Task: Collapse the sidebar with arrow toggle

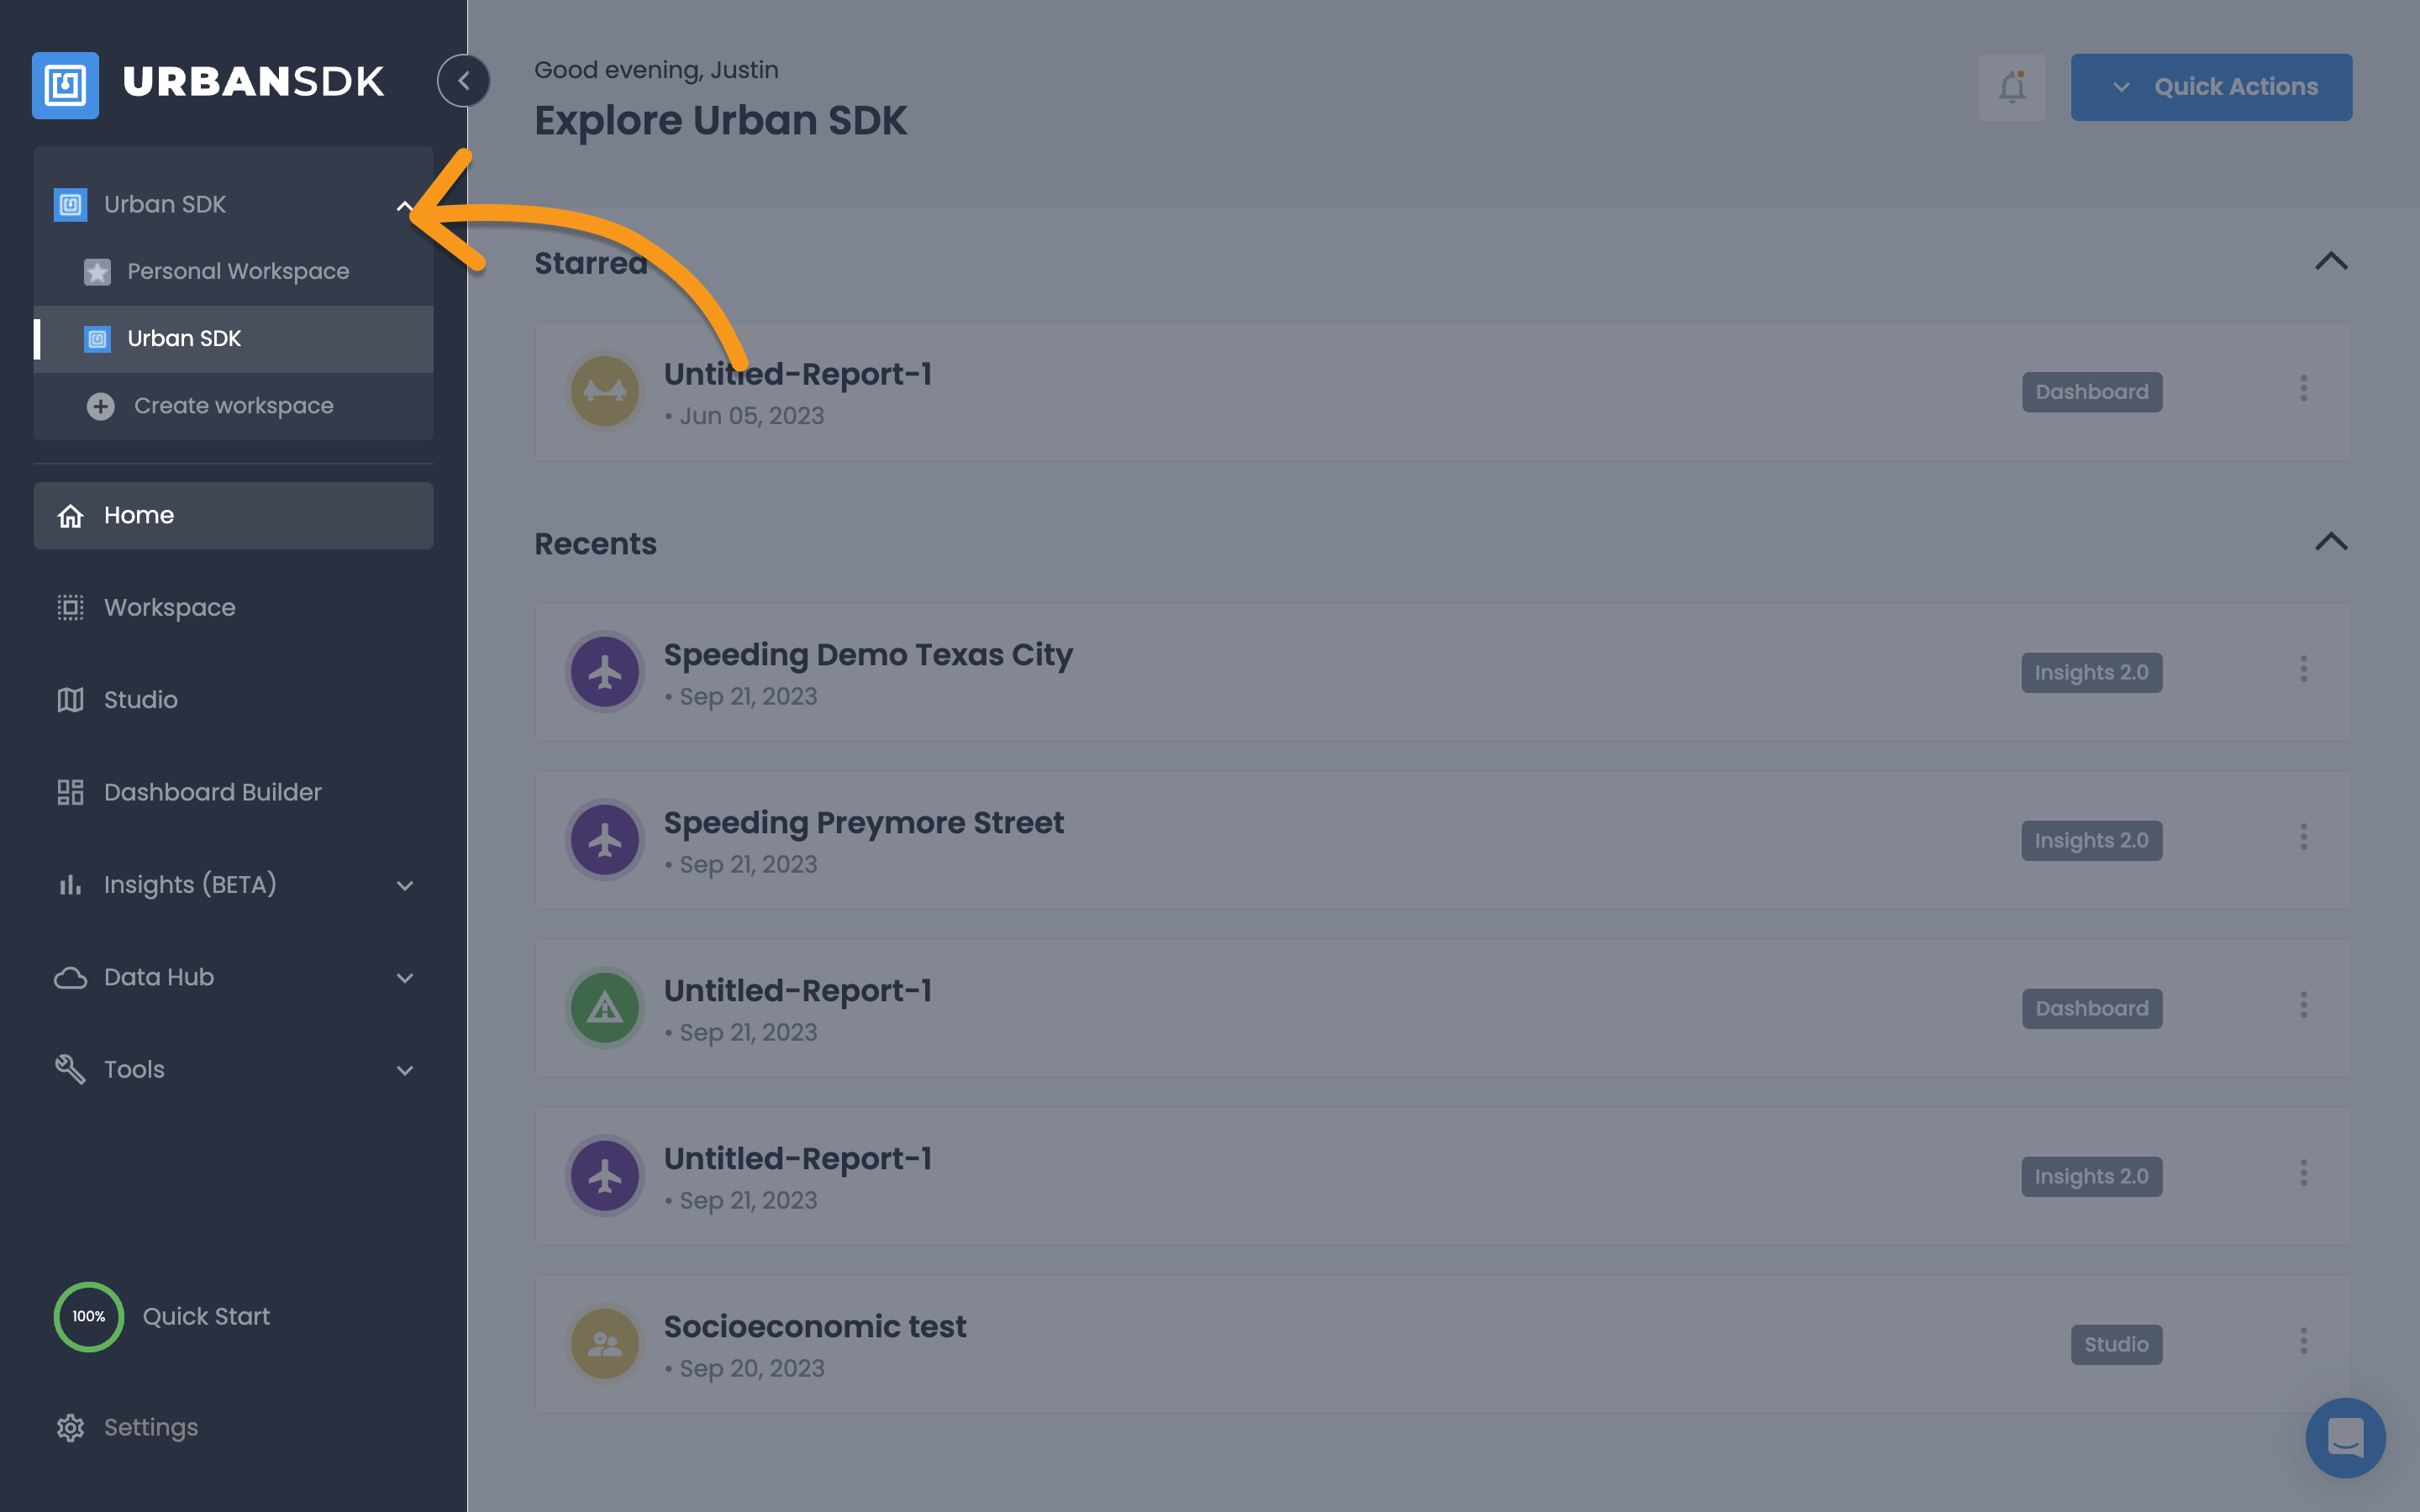Action: coord(463,81)
